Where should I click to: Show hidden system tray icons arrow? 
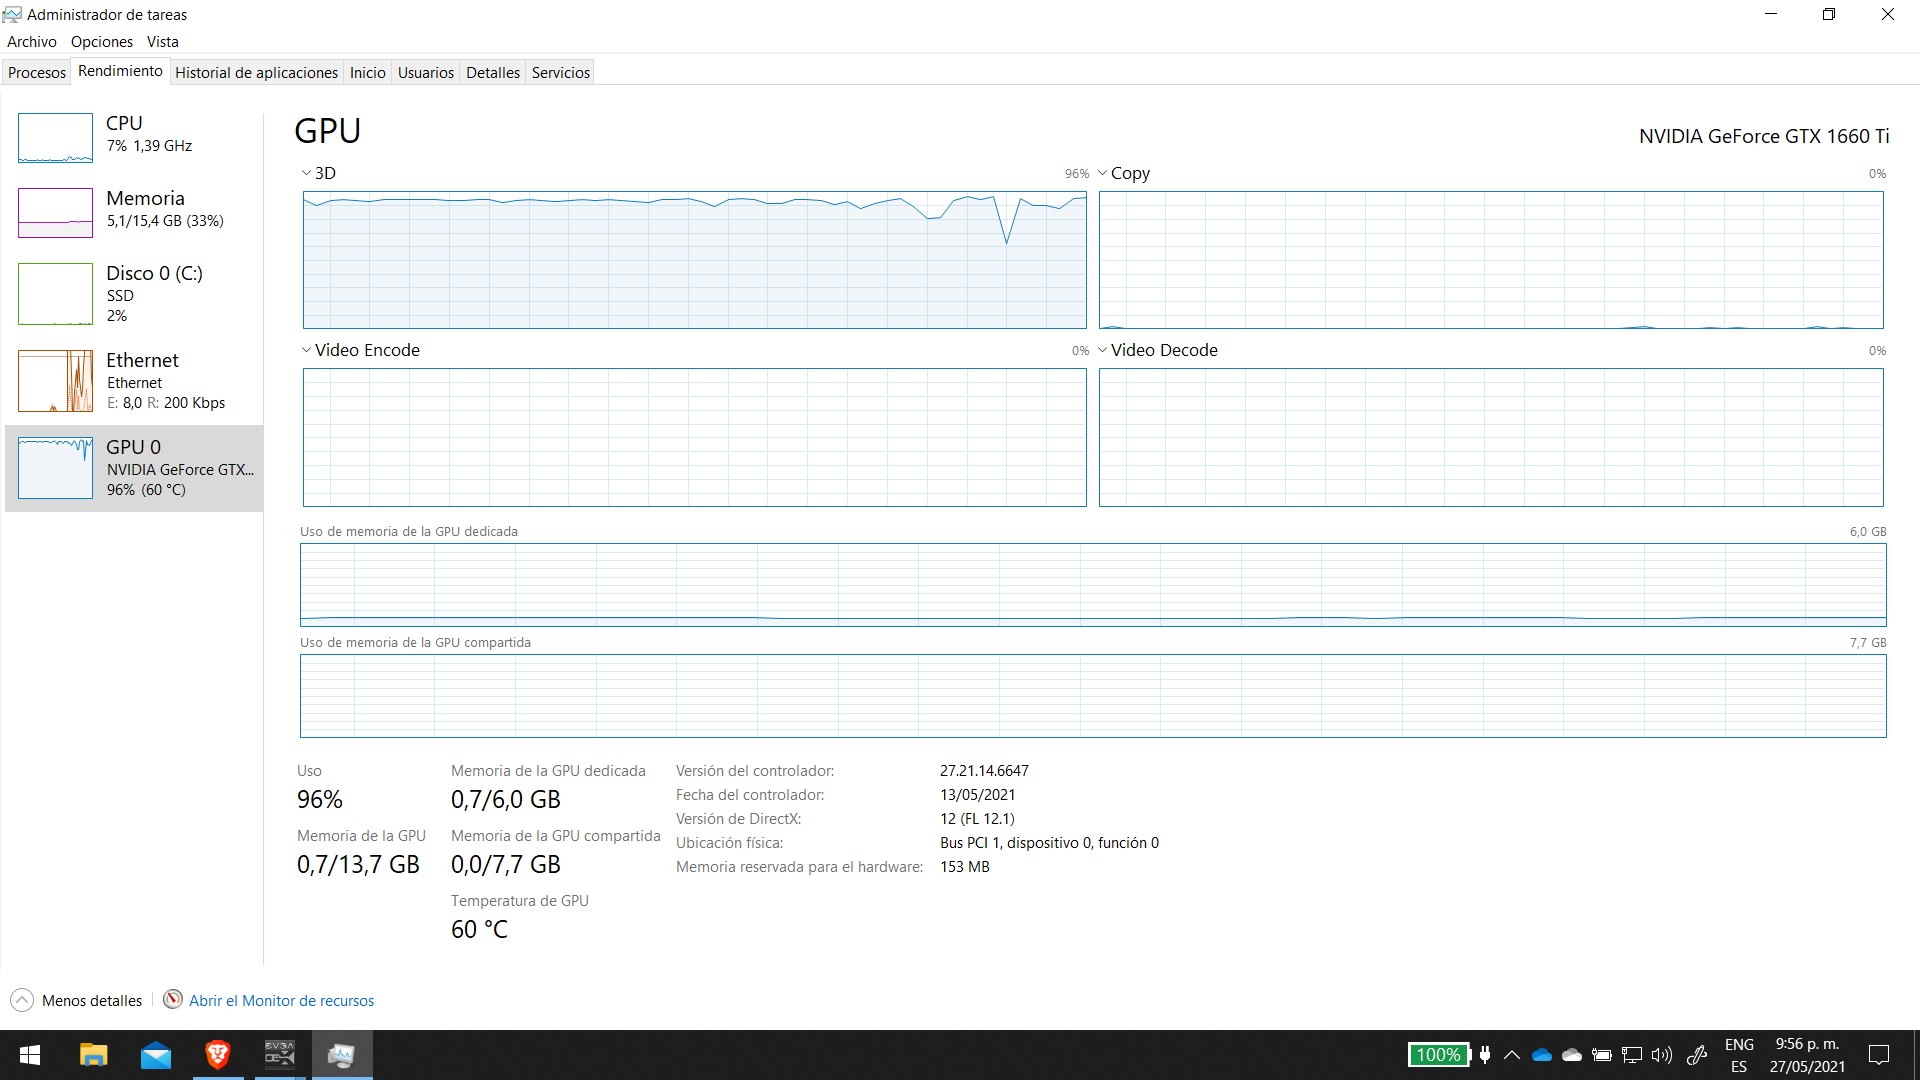pyautogui.click(x=1511, y=1055)
